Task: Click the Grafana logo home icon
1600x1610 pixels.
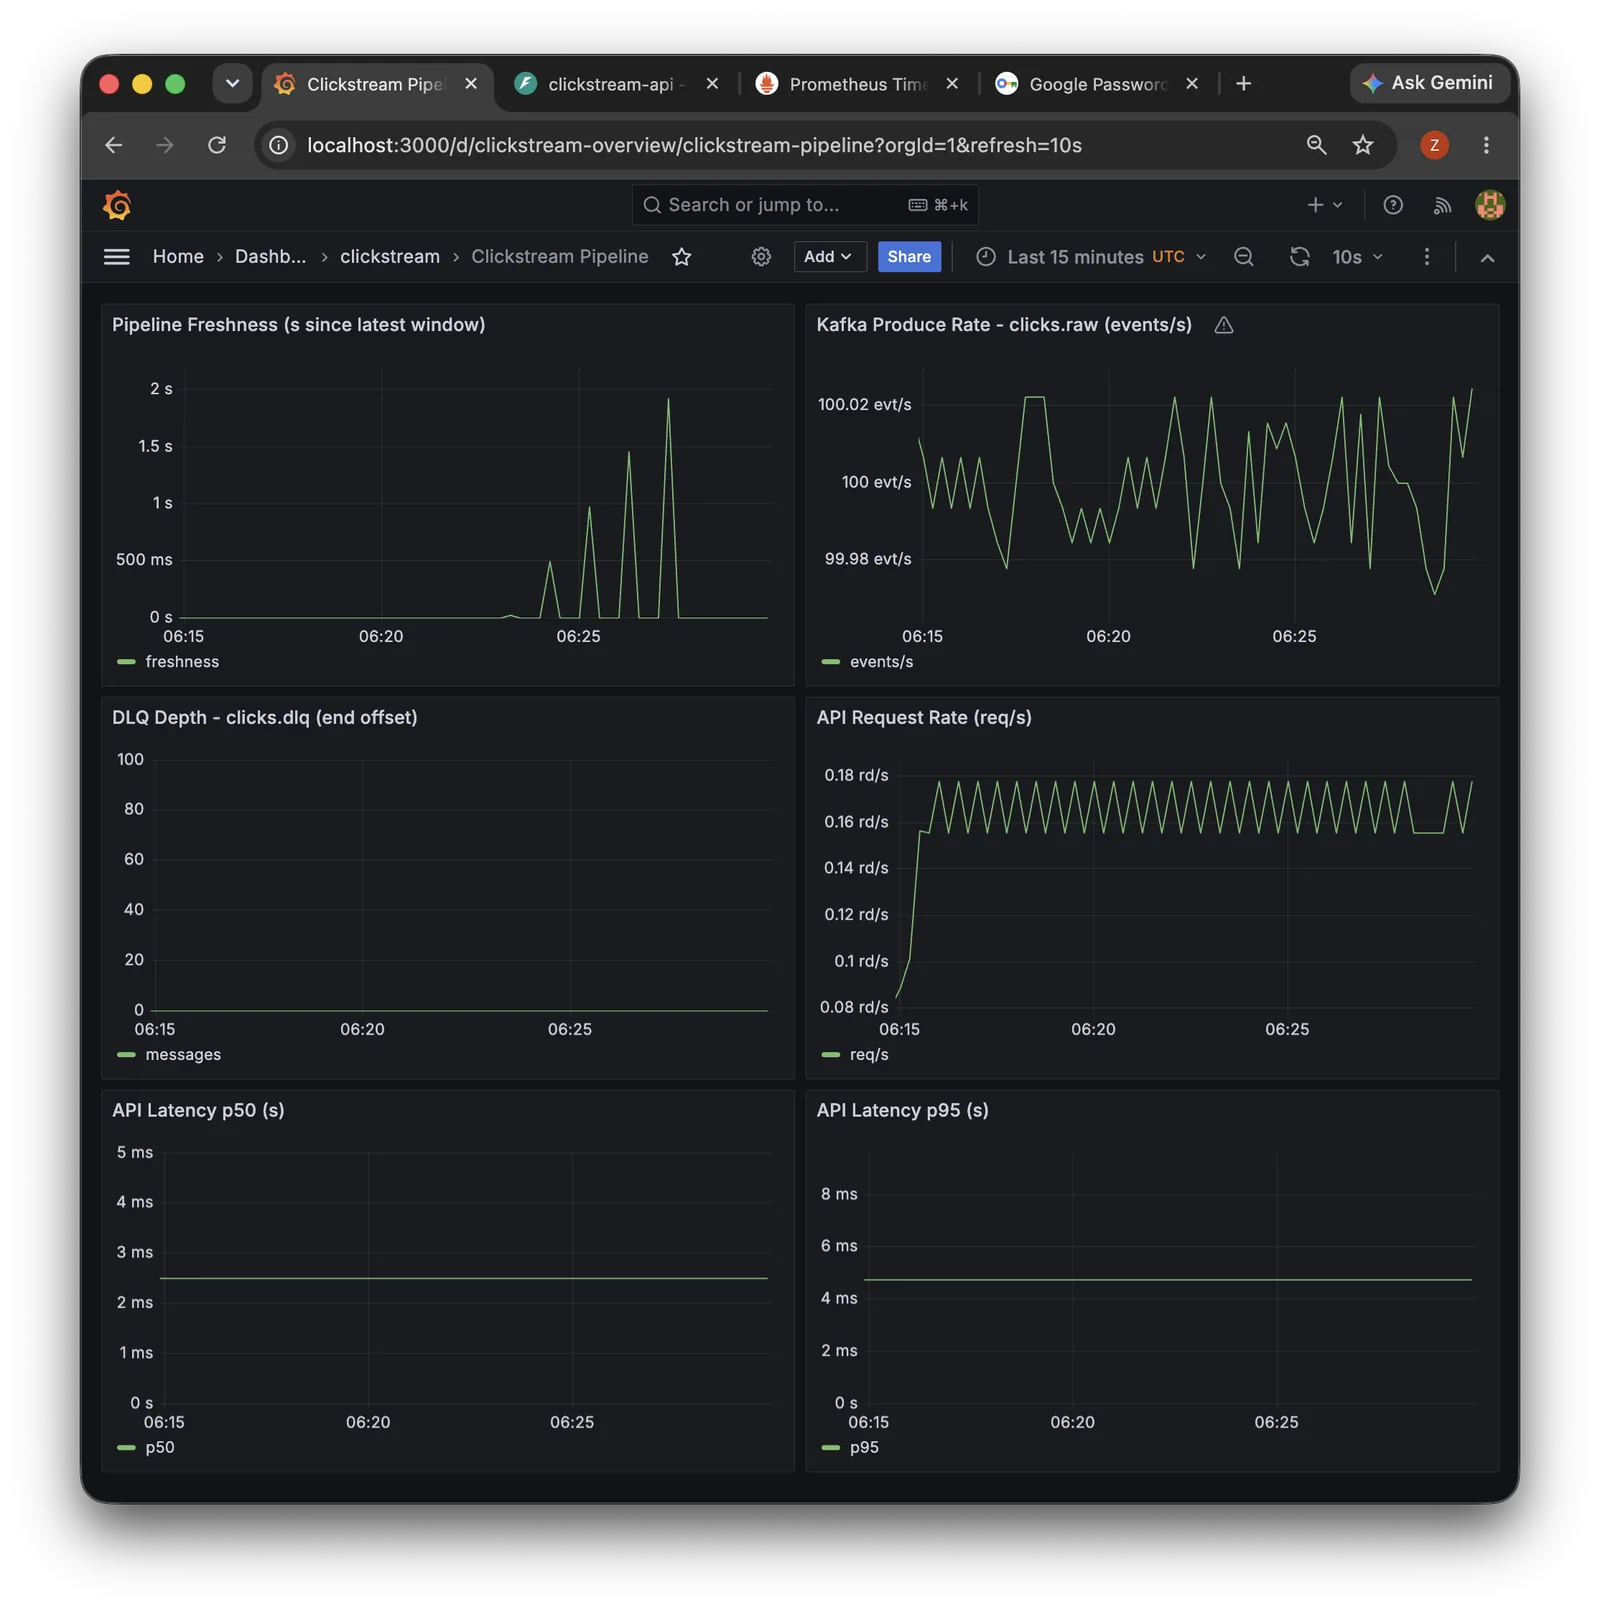Action: pos(117,205)
